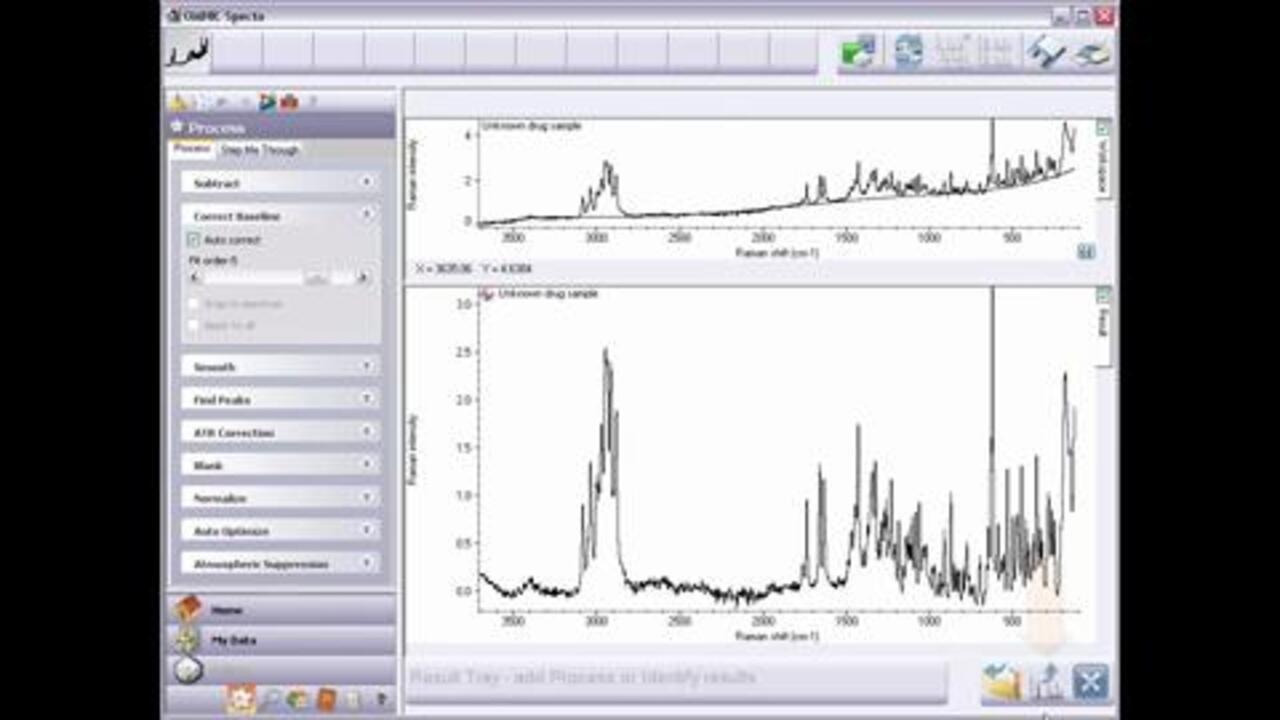The height and width of the screenshot is (720, 1280).
Task: Expand the Find Peaks section
Action: [x=280, y=400]
